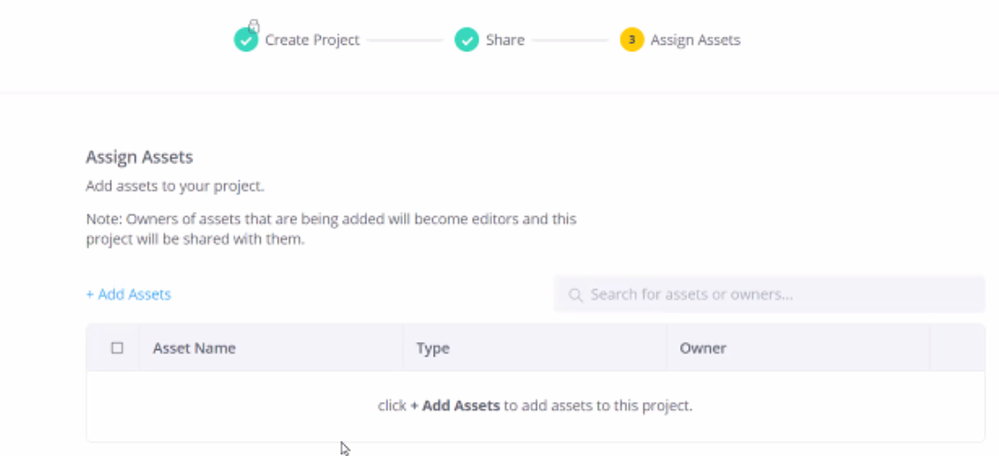999x456 pixels.
Task: Go back to the Create Project step label
Action: tap(312, 40)
